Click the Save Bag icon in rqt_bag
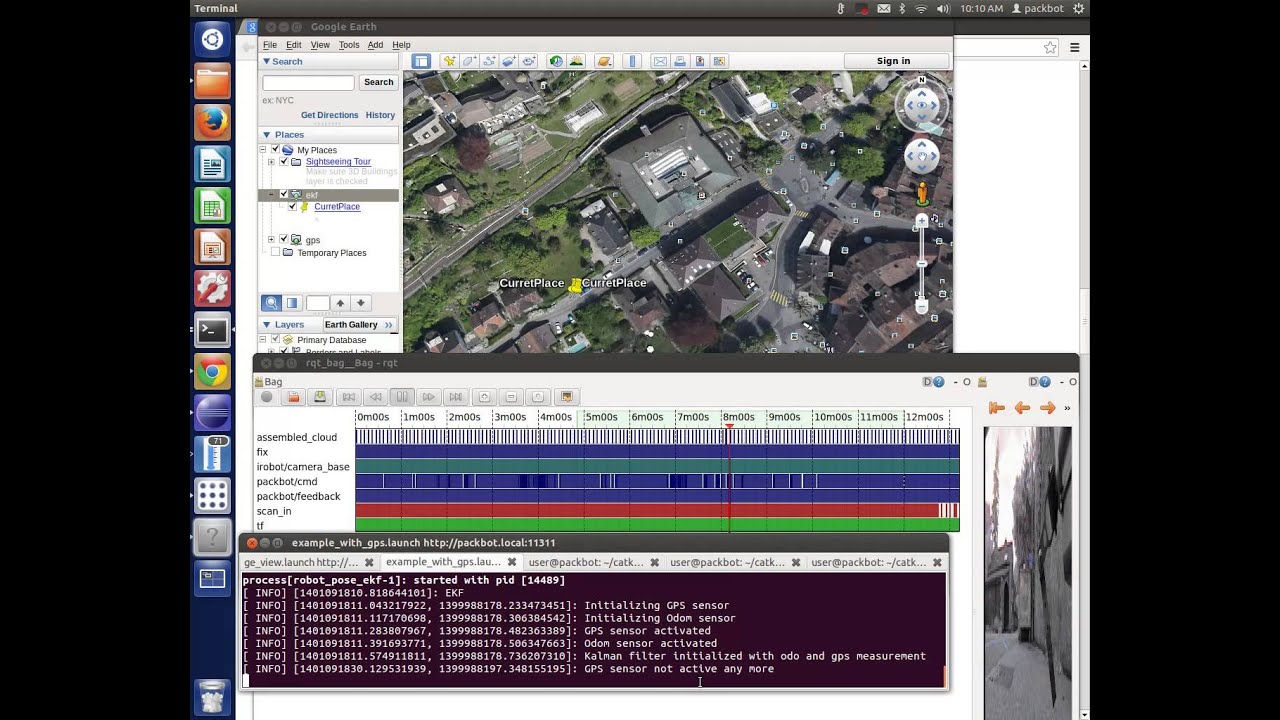Viewport: 1280px width, 720px height. 320,397
